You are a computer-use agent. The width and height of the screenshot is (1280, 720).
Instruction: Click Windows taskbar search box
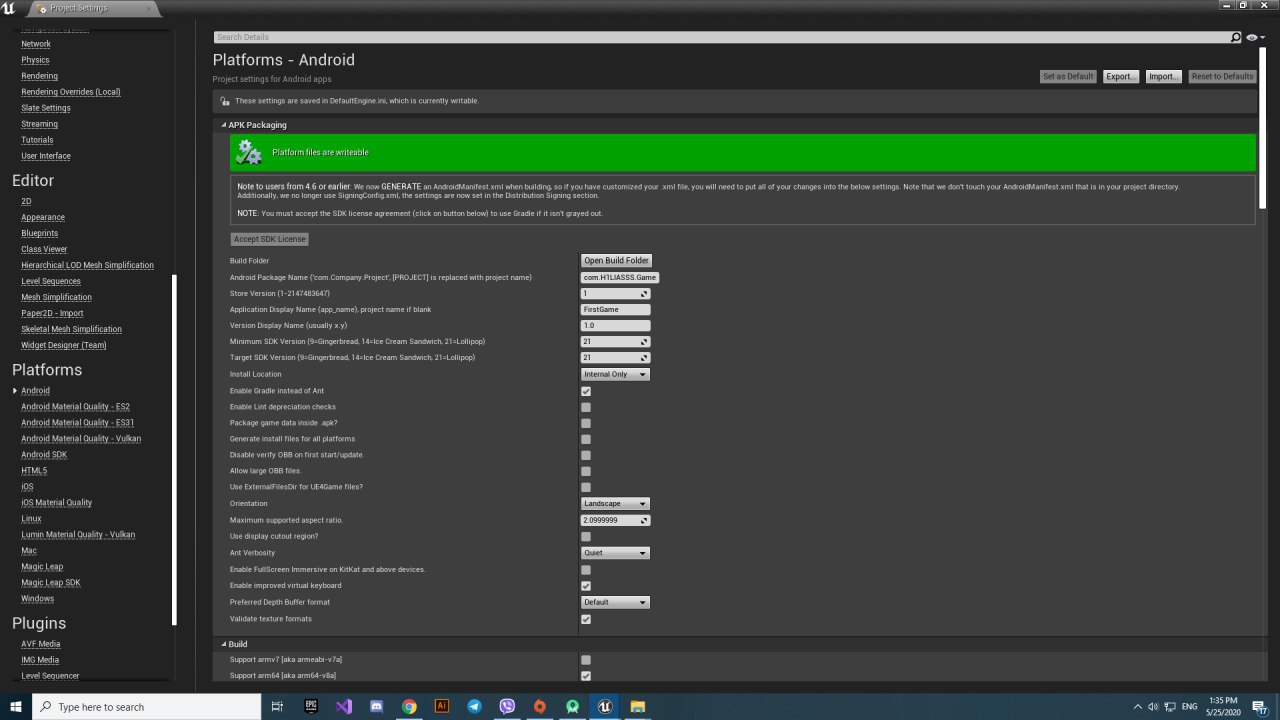(147, 706)
